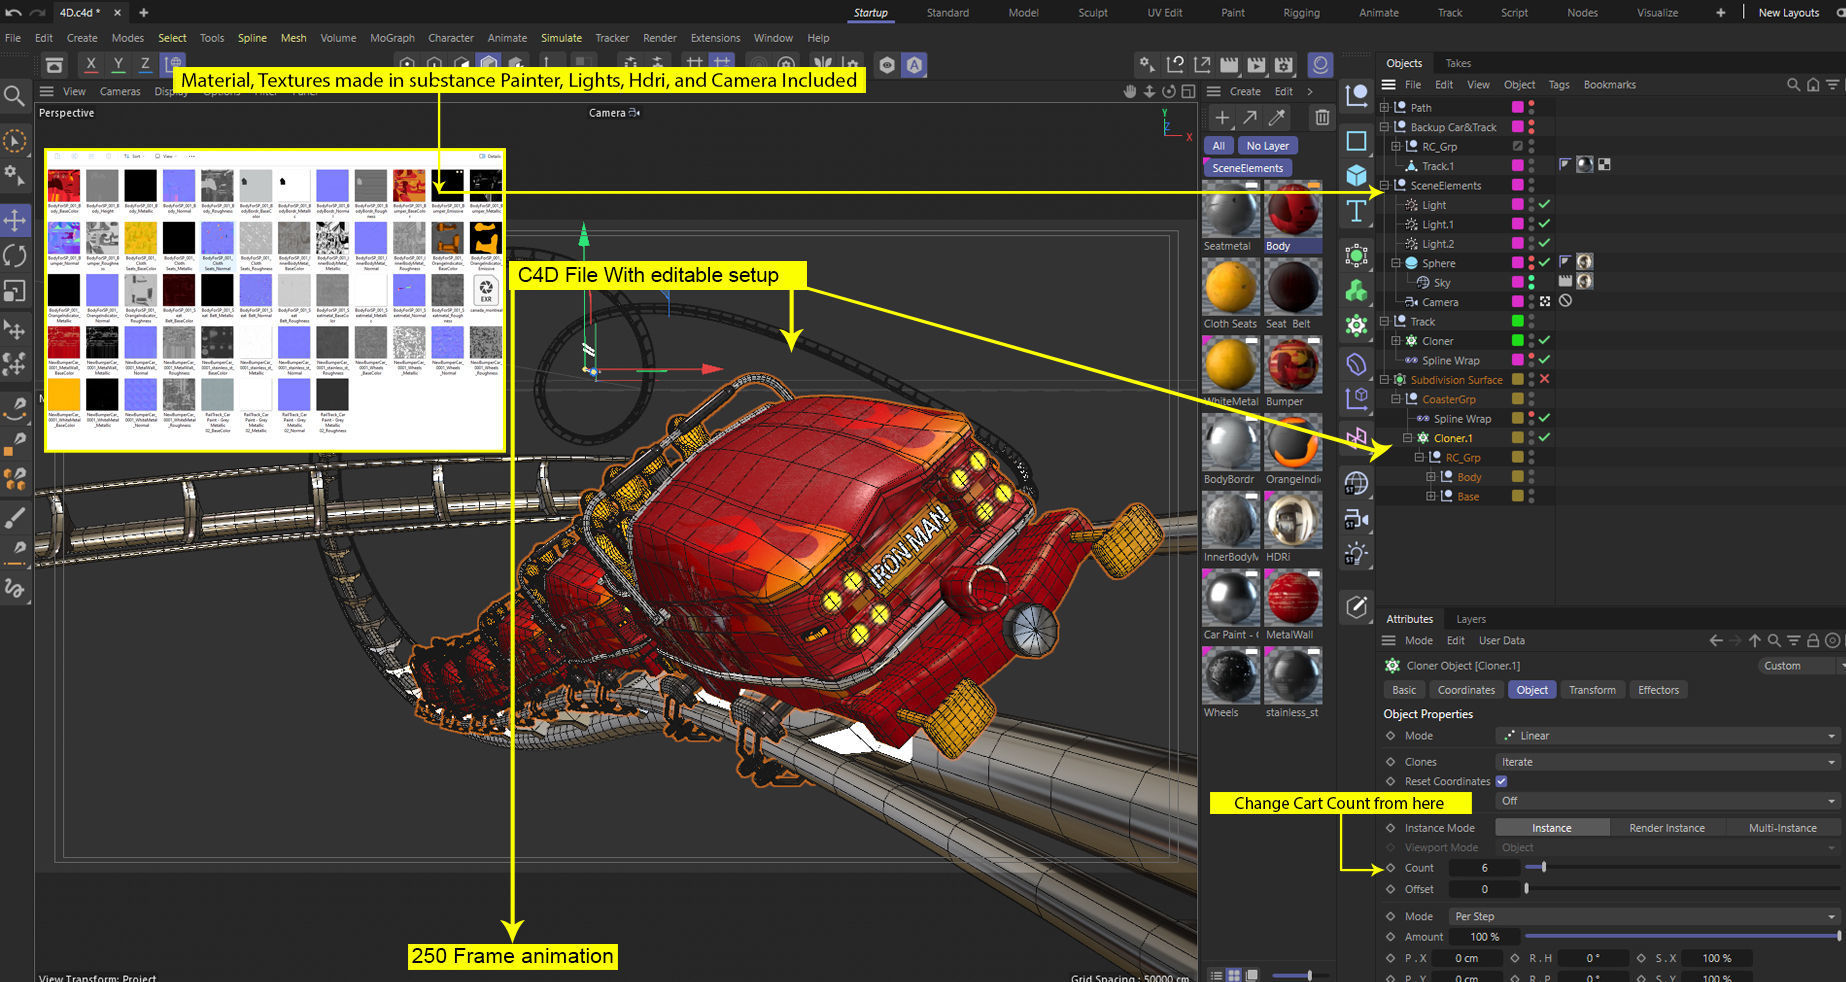The image size is (1846, 982).
Task: Adjust the Amount slider handle
Action: (x=1838, y=936)
